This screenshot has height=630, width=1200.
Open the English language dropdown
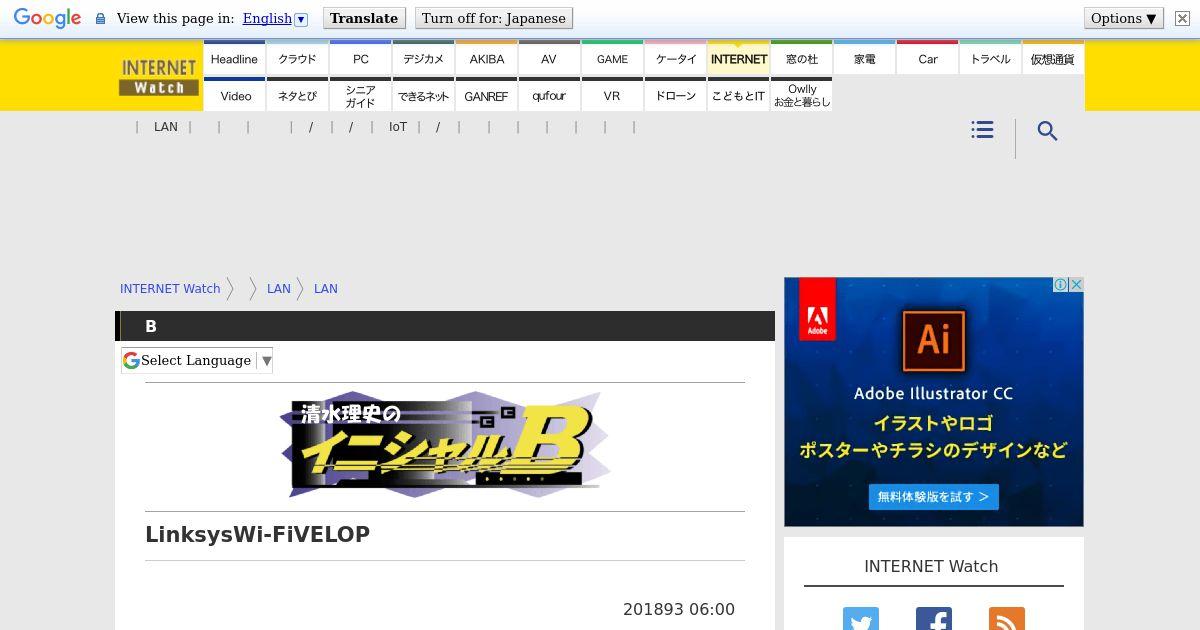[275, 18]
